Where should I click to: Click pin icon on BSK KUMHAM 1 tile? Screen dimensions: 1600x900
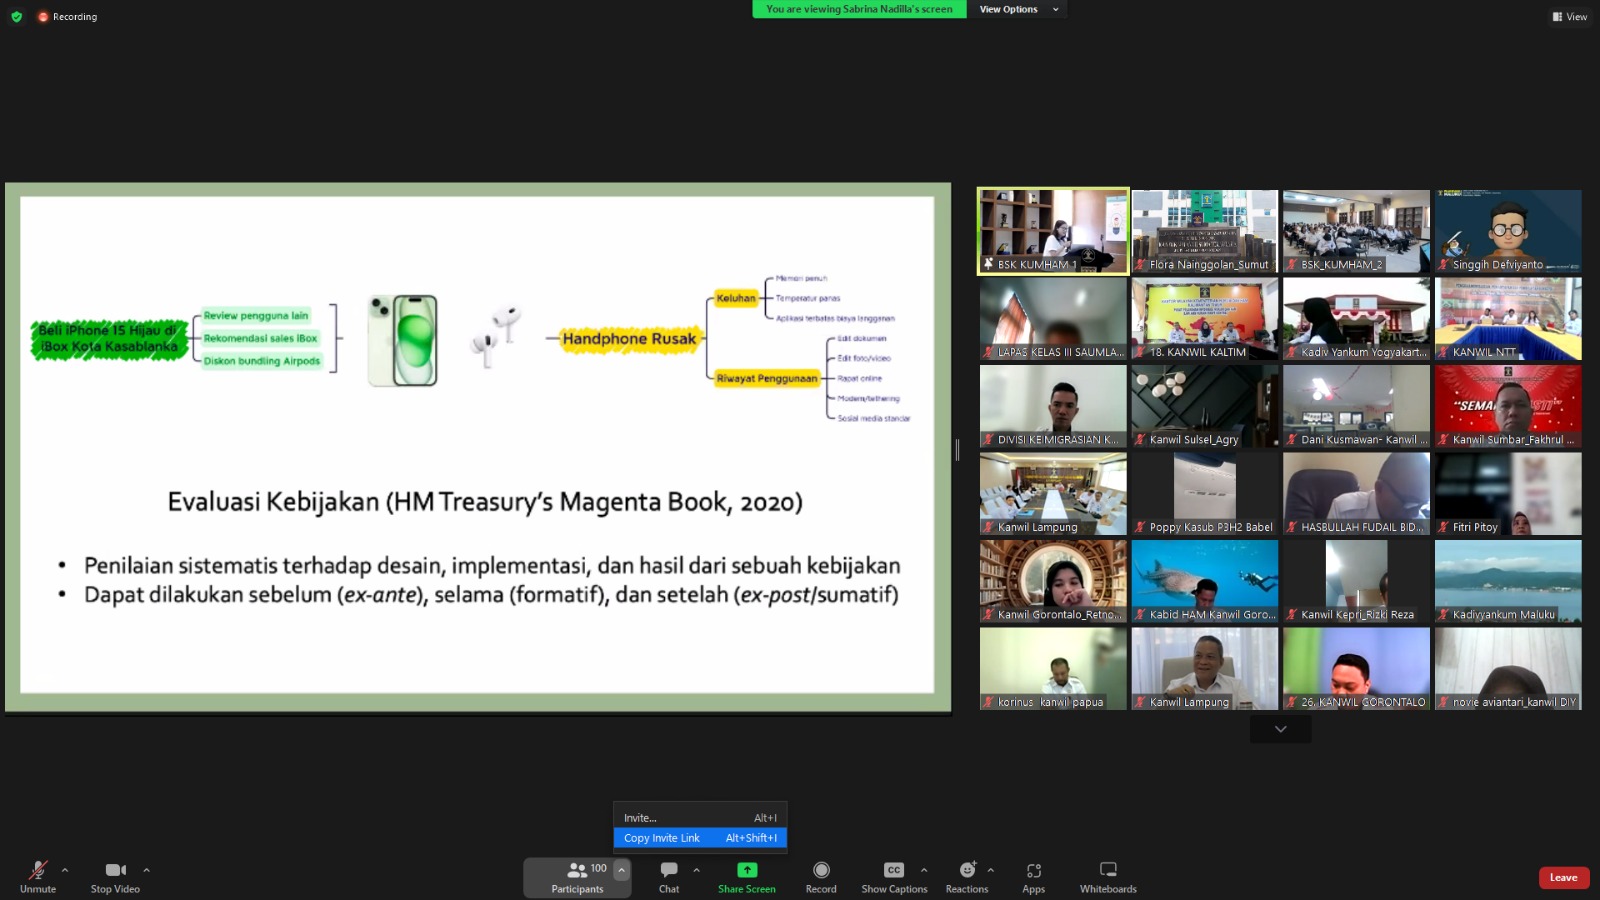tap(989, 264)
